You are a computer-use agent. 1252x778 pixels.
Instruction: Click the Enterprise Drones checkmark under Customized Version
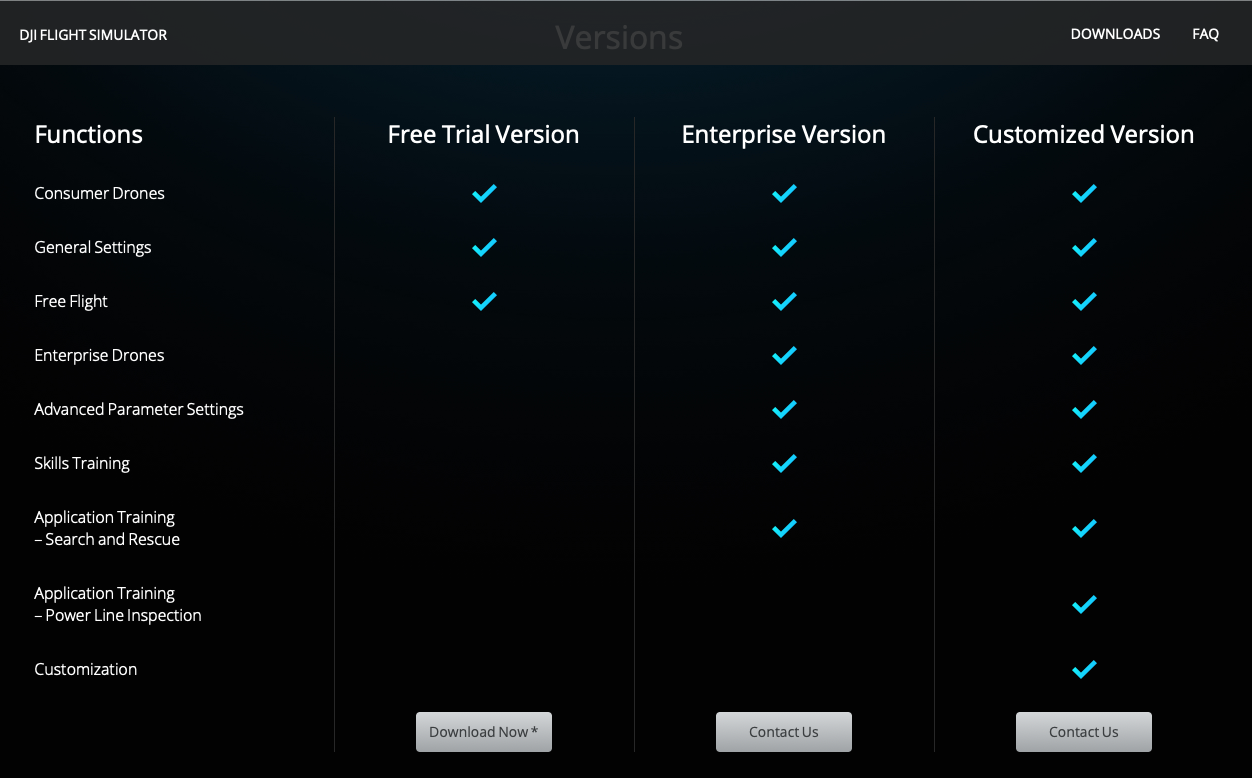click(x=1084, y=355)
